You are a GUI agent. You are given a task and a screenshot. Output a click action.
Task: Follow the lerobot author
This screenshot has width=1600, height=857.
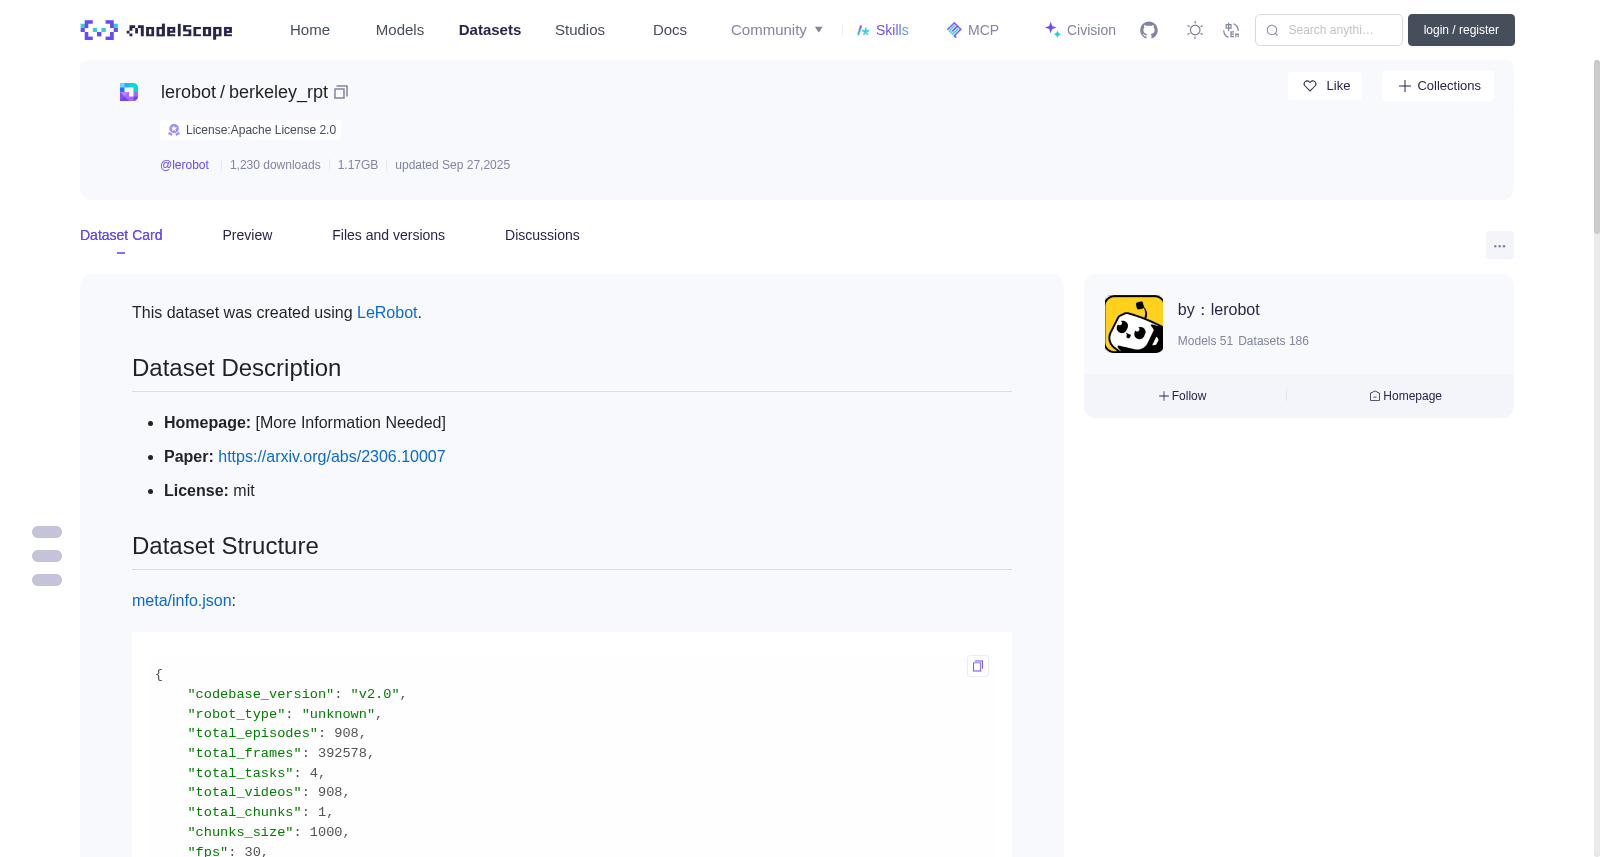click(x=1183, y=396)
